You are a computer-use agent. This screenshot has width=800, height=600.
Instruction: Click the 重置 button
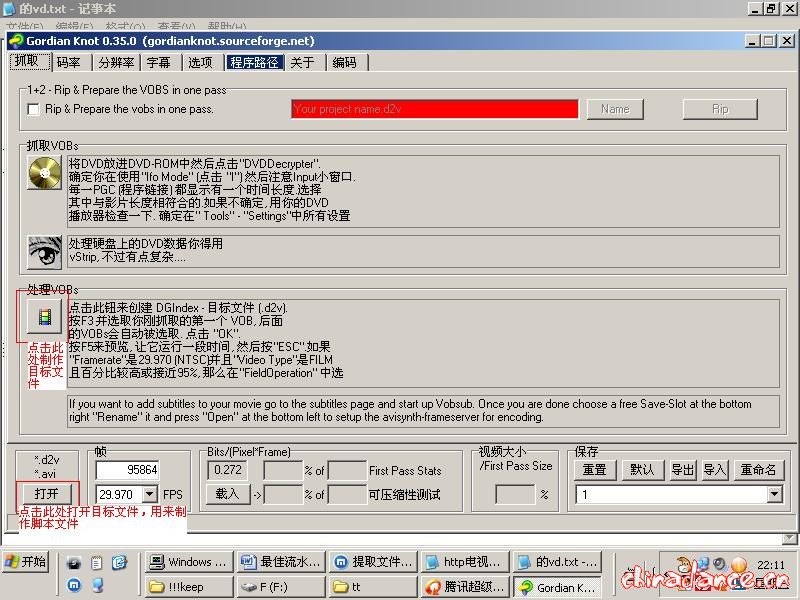tap(594, 469)
